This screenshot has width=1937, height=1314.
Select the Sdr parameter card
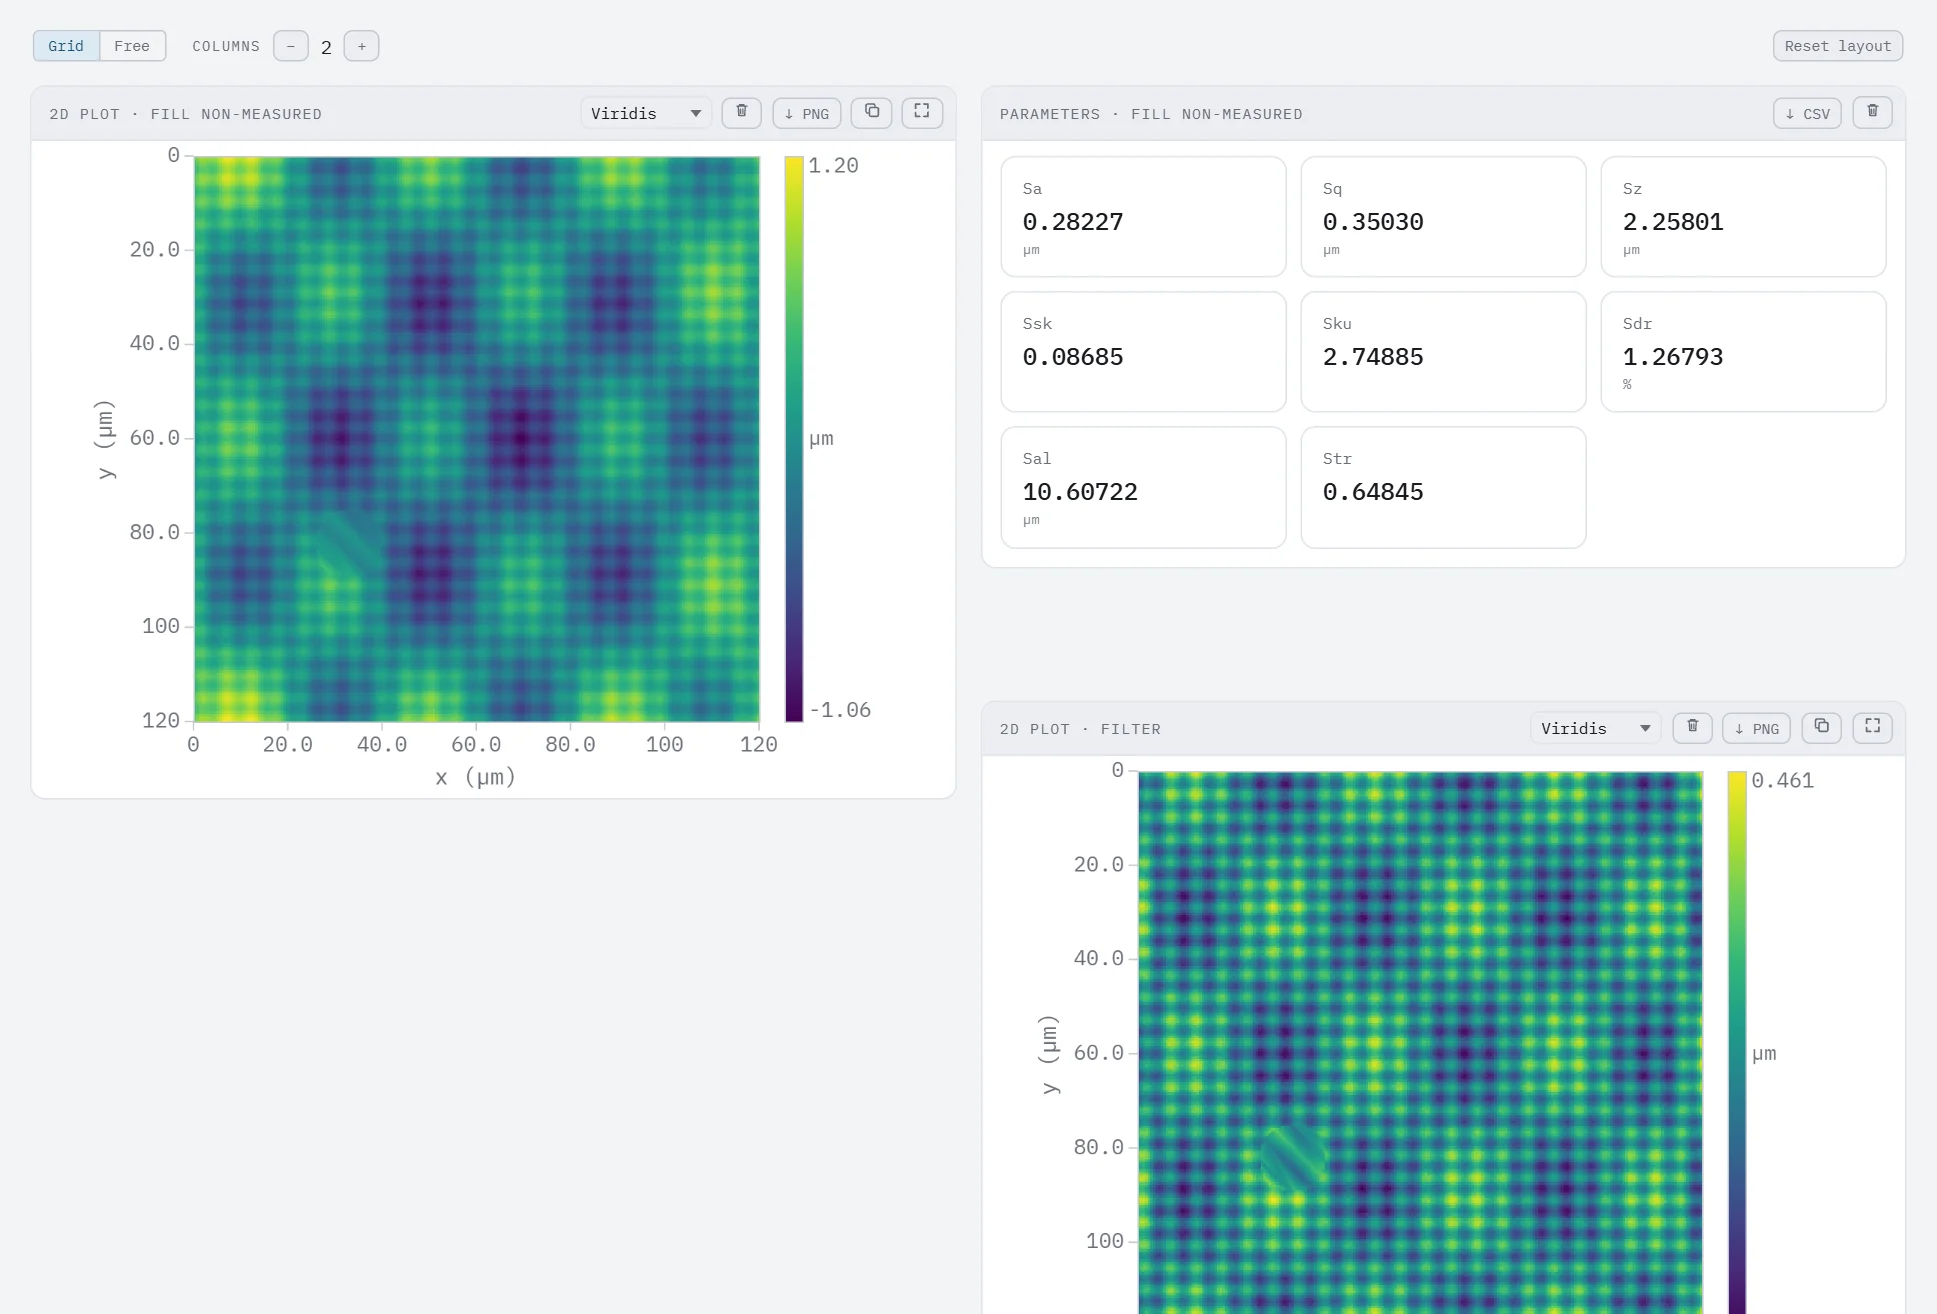coord(1743,351)
